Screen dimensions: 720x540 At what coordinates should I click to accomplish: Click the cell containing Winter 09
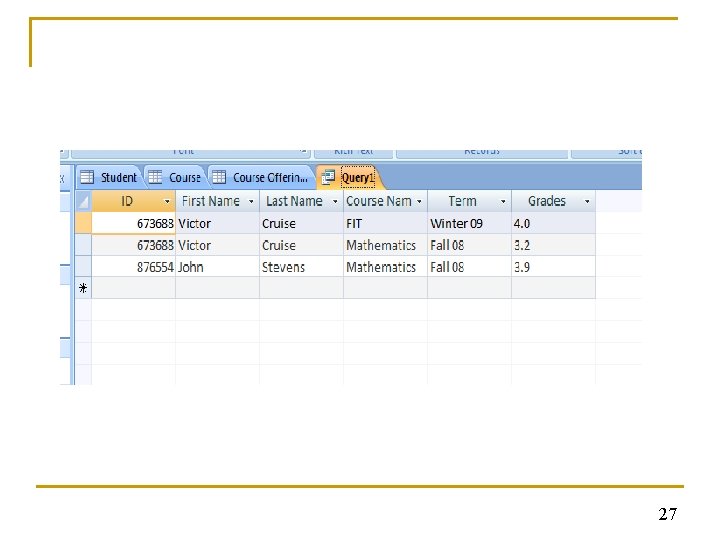(469, 223)
